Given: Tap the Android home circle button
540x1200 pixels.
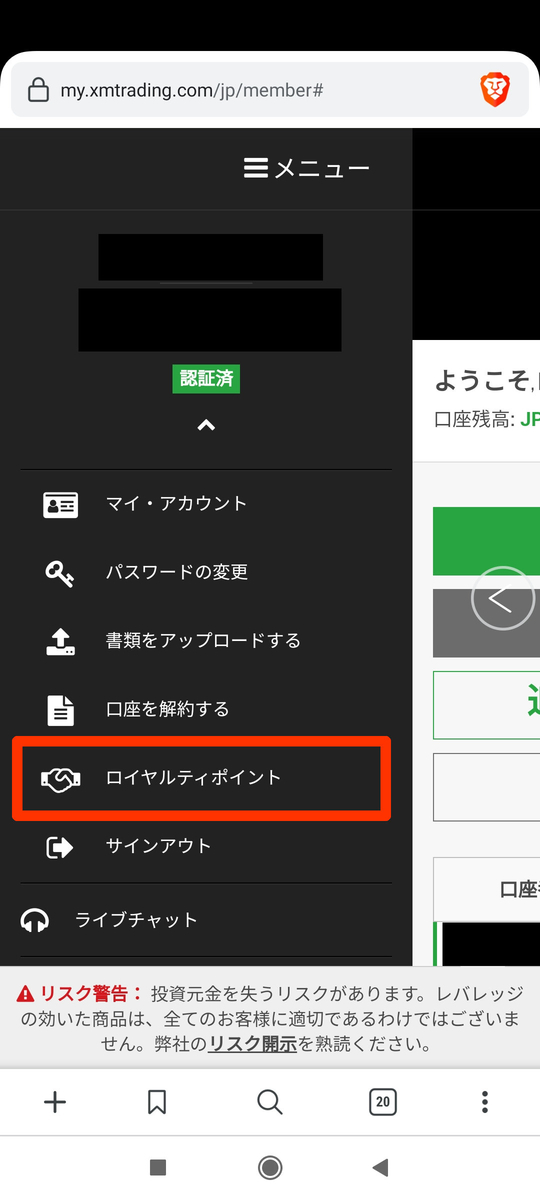Looking at the screenshot, I should [270, 1167].
